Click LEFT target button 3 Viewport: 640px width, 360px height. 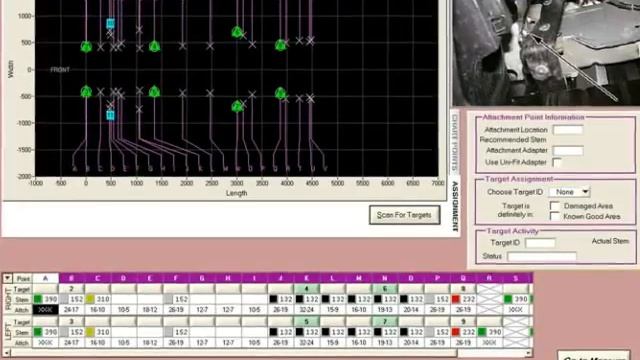[71, 322]
